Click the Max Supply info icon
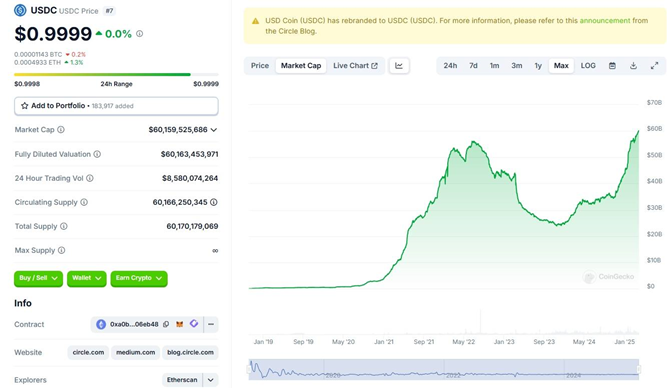 62,250
